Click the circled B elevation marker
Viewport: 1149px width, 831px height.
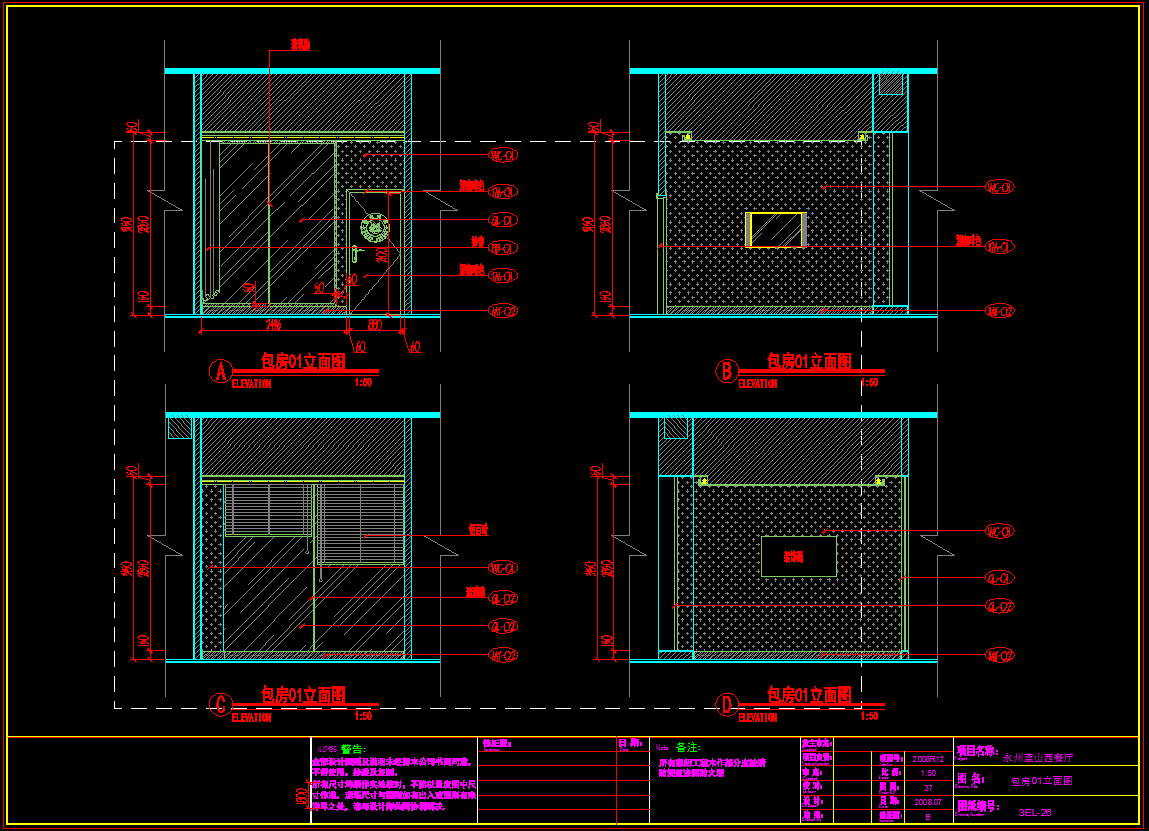point(727,371)
